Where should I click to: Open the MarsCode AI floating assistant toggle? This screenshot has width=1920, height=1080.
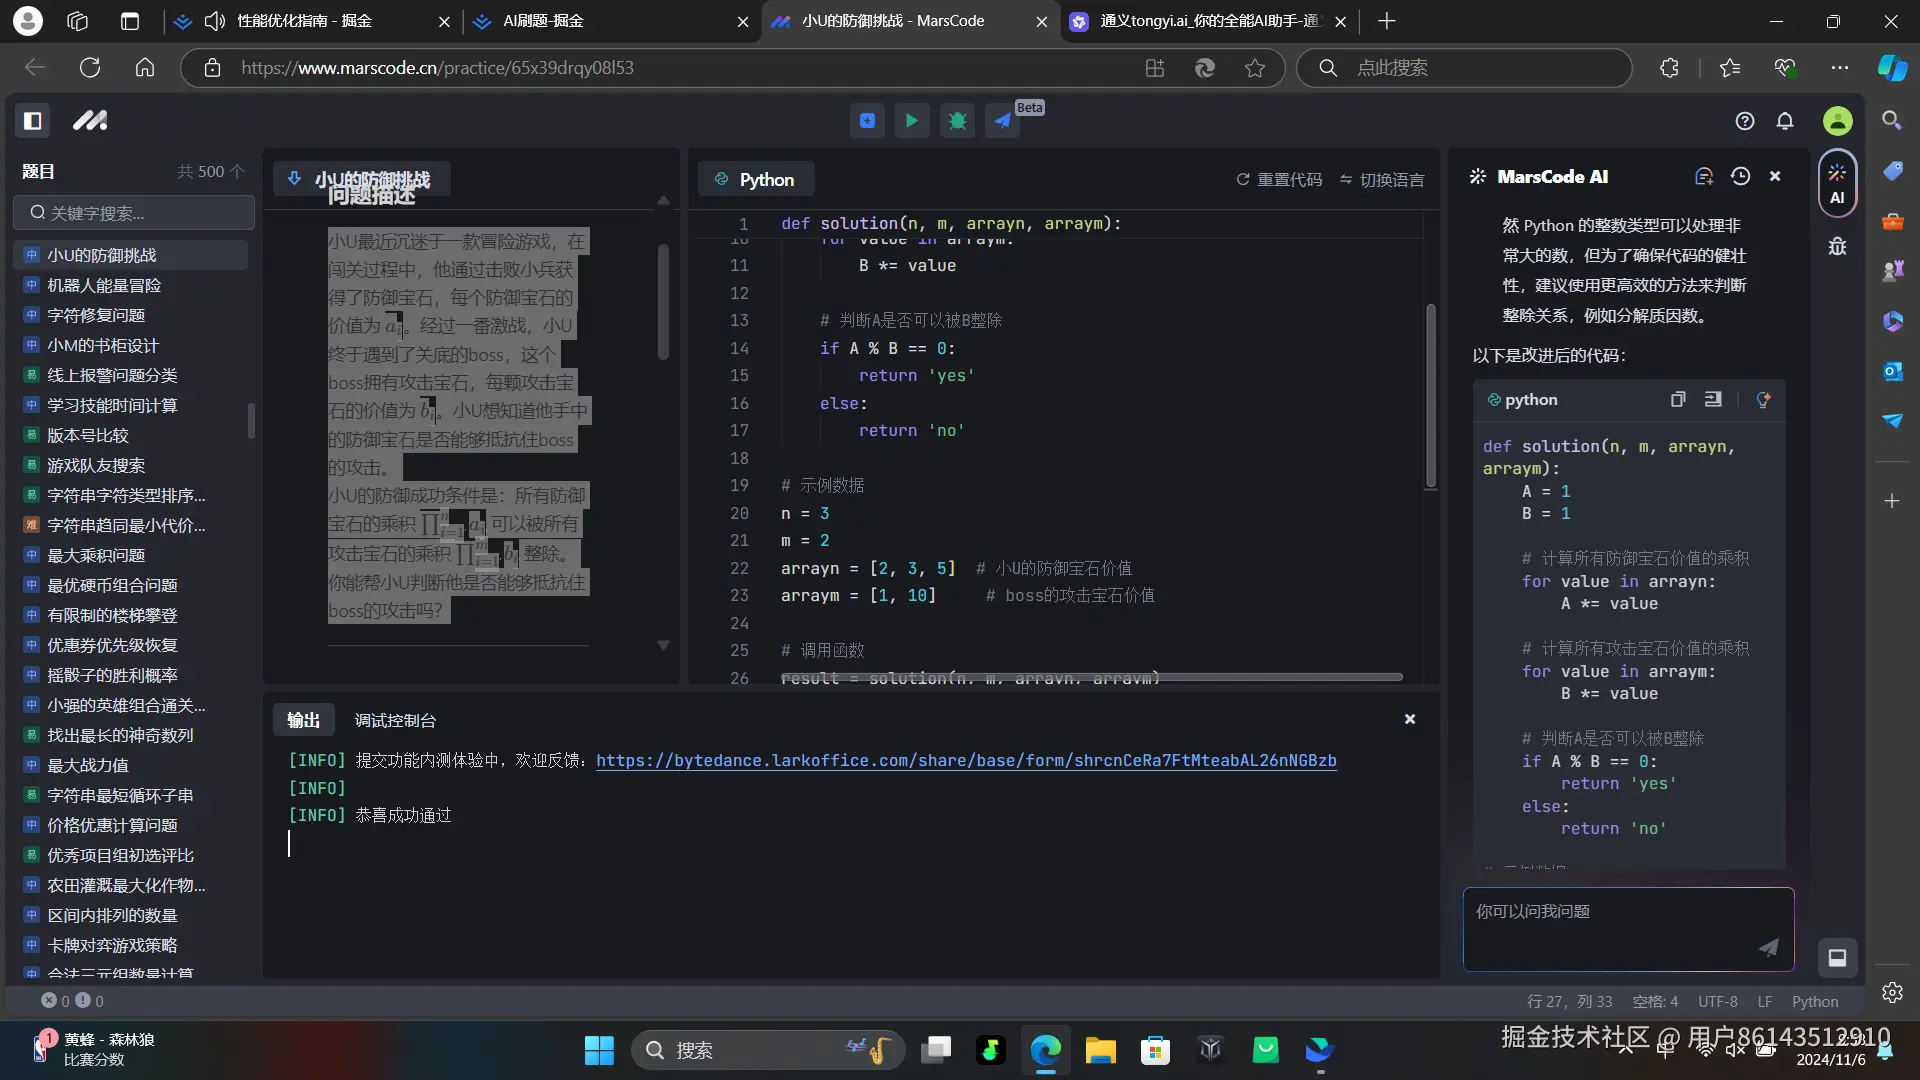pyautogui.click(x=1837, y=183)
